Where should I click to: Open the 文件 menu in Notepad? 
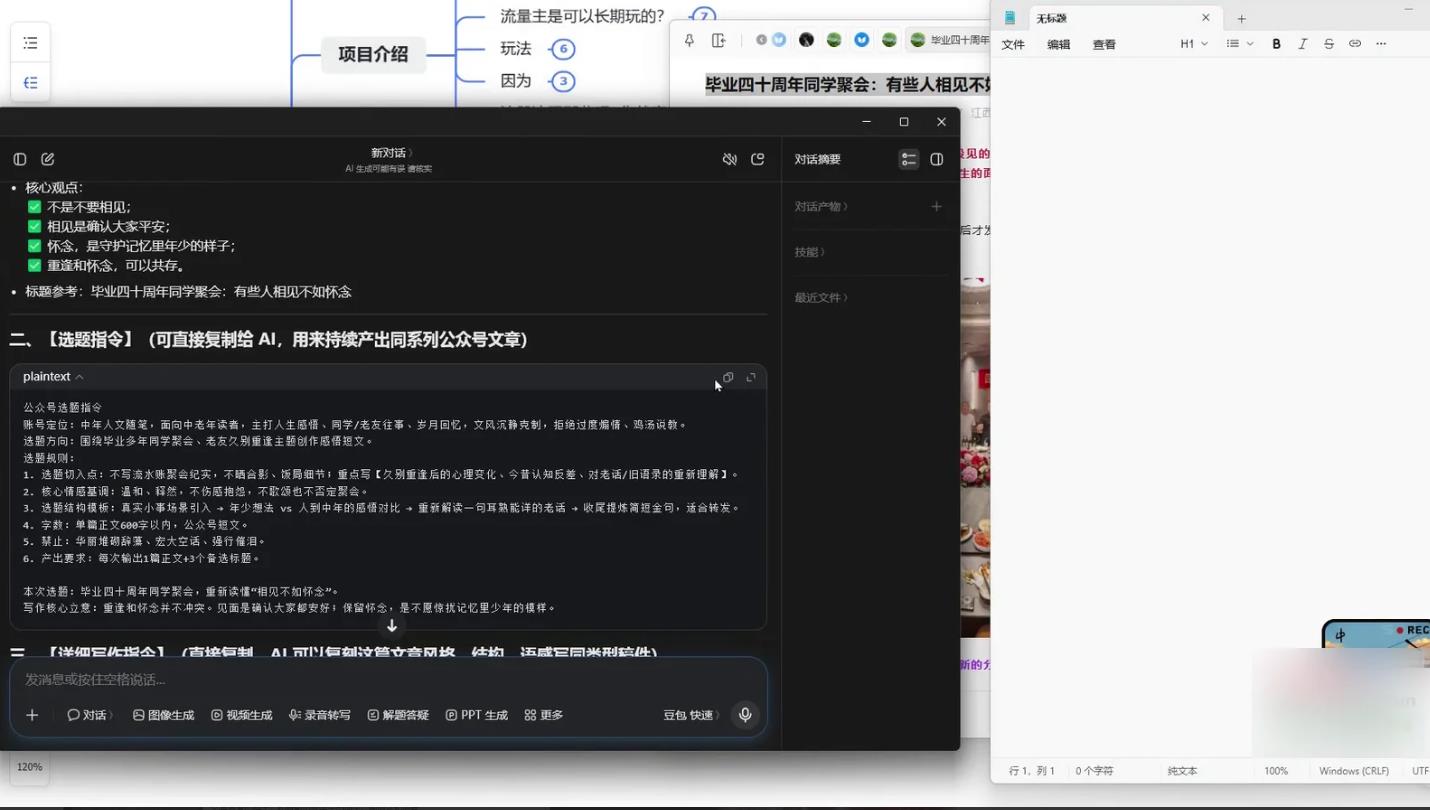click(x=1013, y=45)
